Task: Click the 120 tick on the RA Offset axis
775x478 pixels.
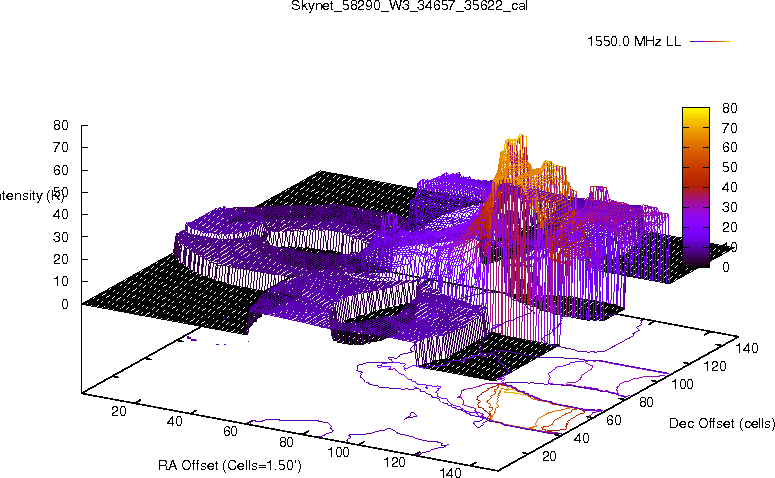Action: pyautogui.click(x=394, y=462)
